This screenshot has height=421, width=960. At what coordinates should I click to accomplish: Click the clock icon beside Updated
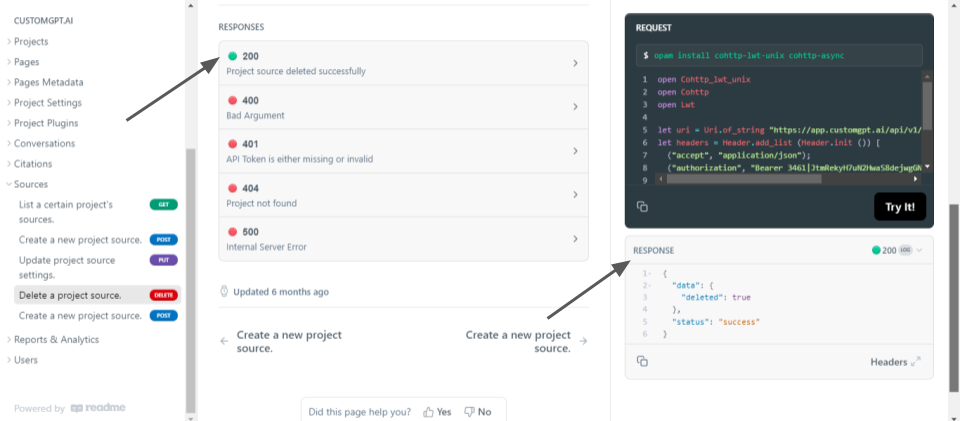point(224,291)
